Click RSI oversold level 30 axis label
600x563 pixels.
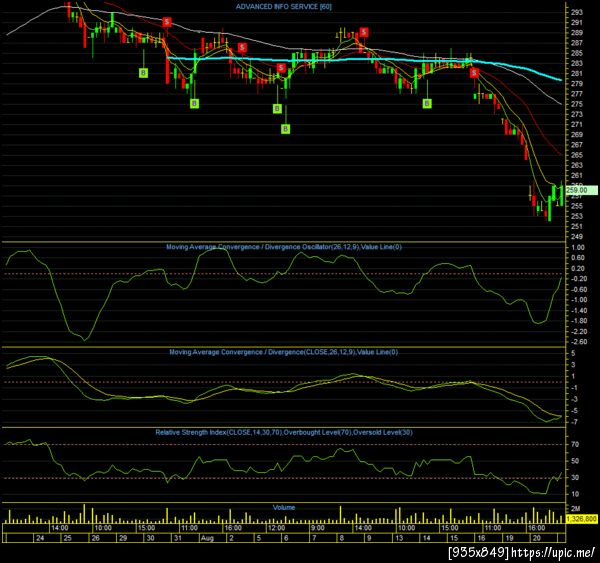tap(575, 478)
